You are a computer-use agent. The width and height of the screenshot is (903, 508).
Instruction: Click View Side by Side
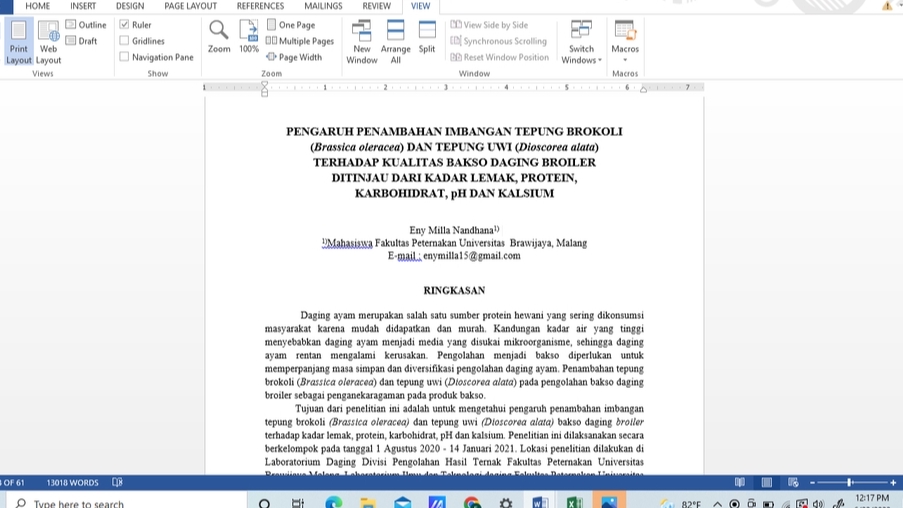click(489, 25)
